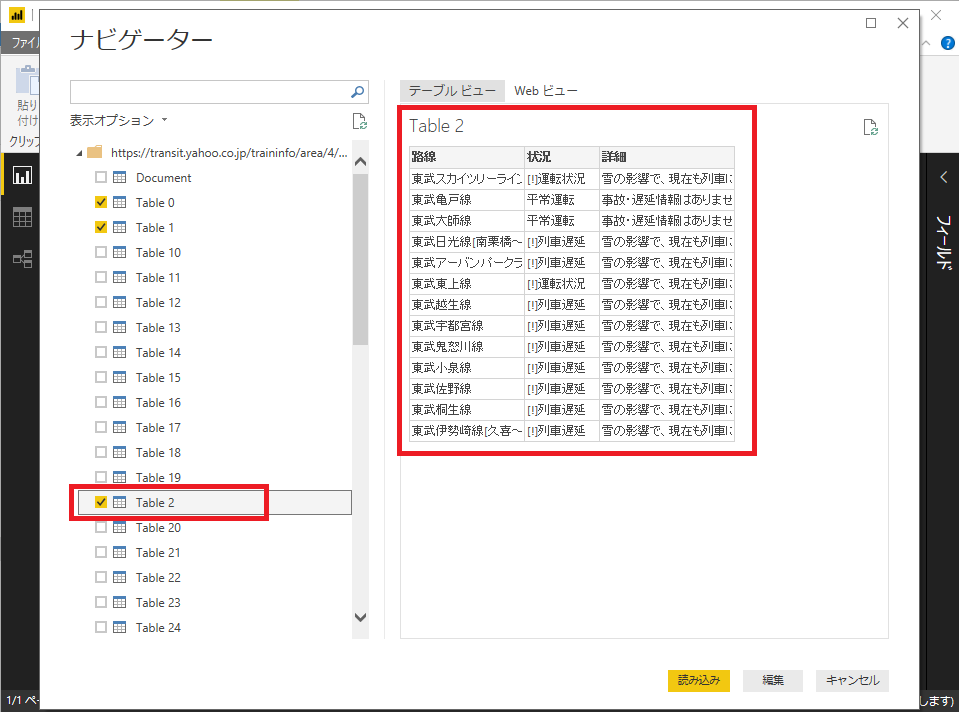The image size is (959, 712).
Task: Click the キャンセル button
Action: pyautogui.click(x=852, y=680)
